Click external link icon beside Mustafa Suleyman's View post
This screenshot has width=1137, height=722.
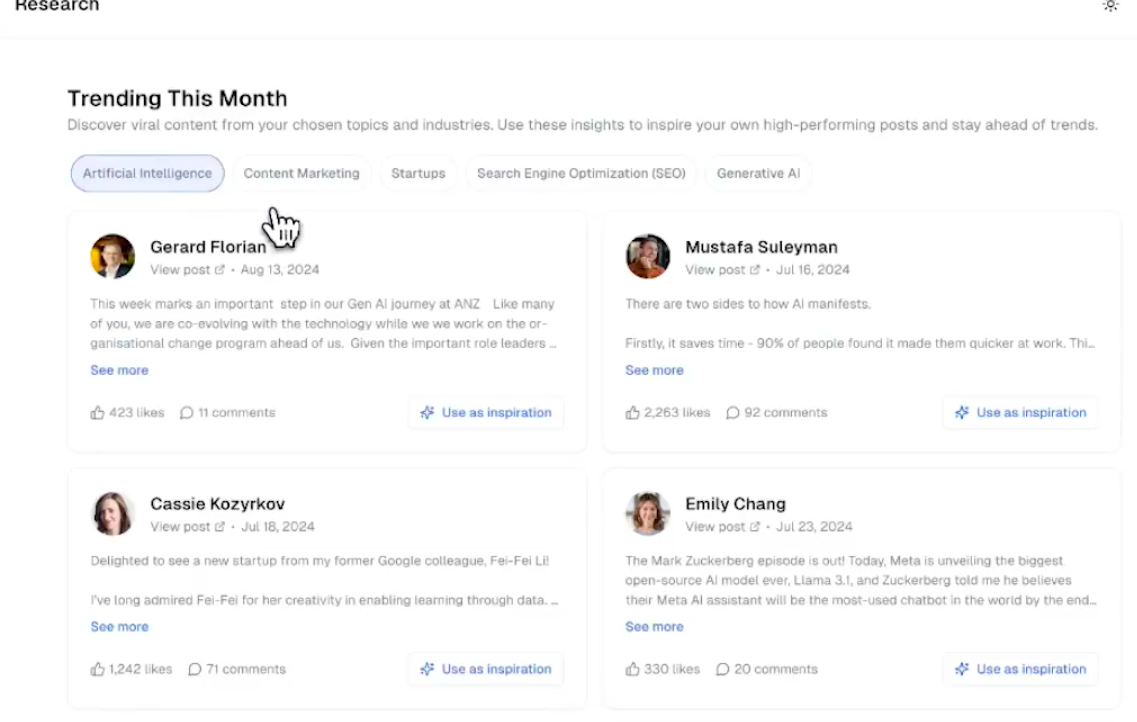755,270
